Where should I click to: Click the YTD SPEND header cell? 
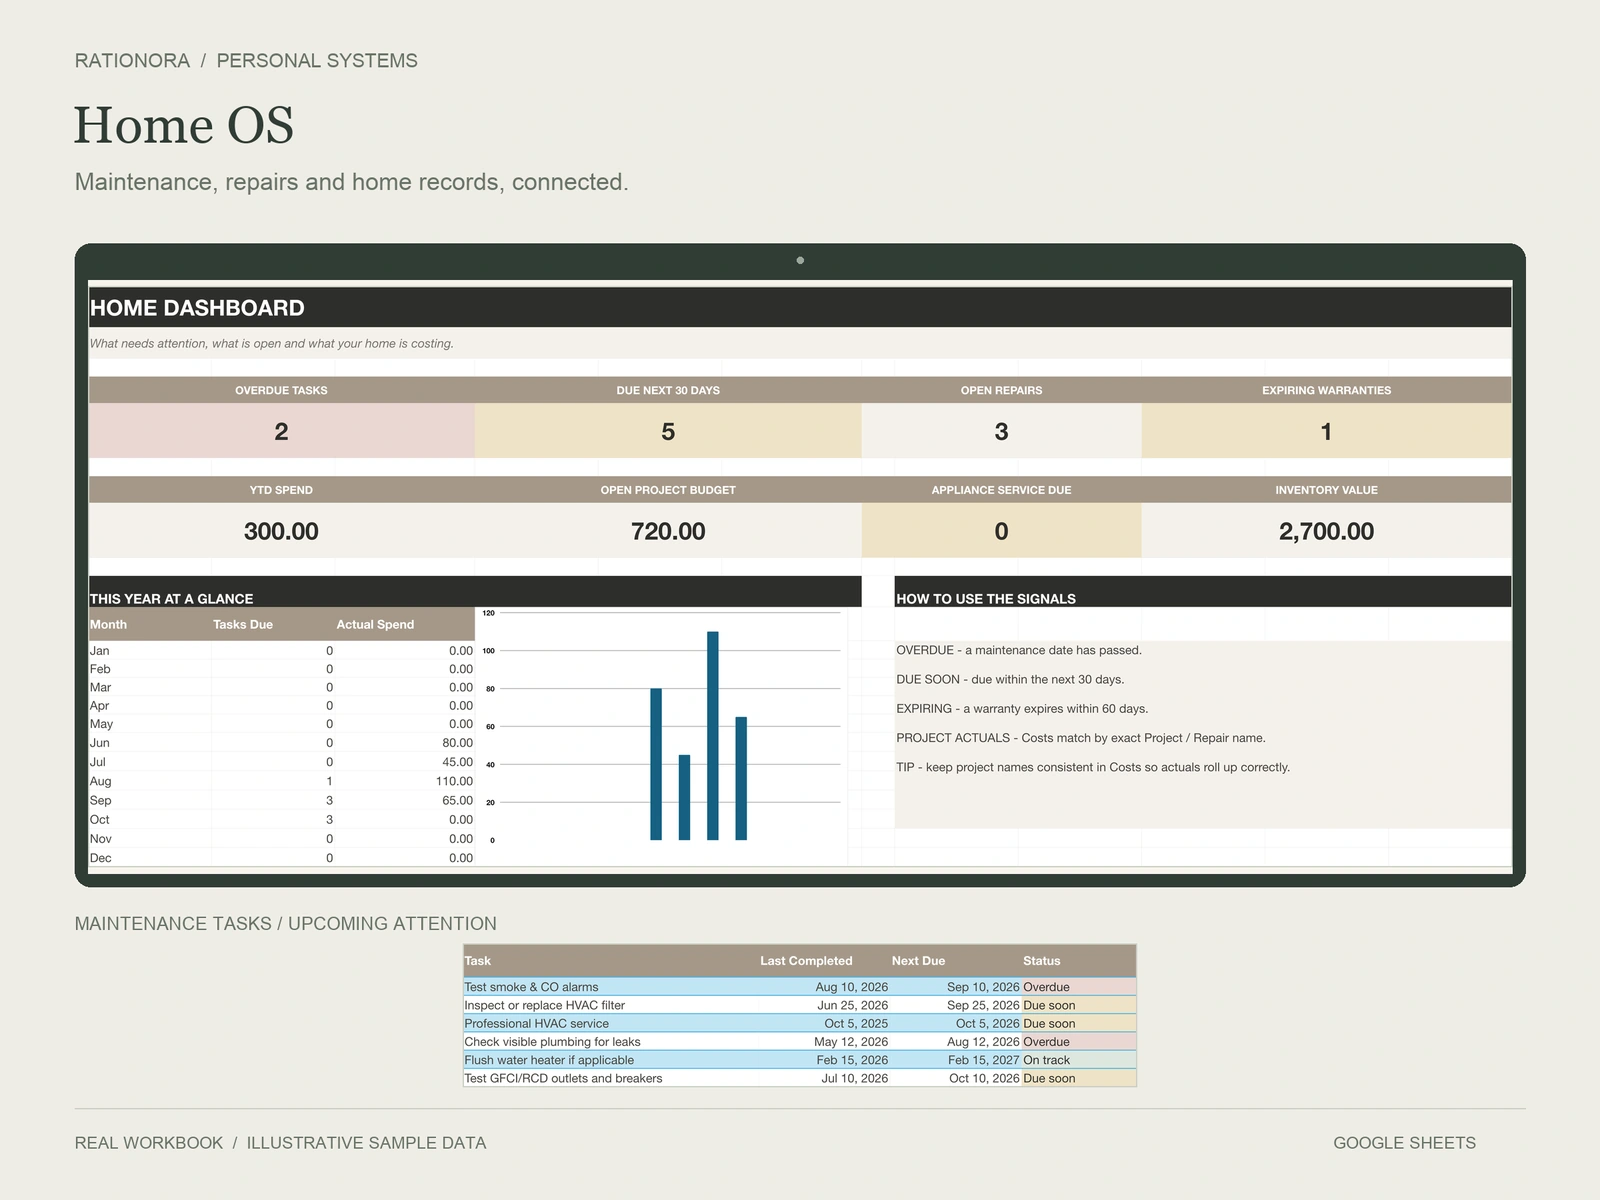(x=281, y=490)
